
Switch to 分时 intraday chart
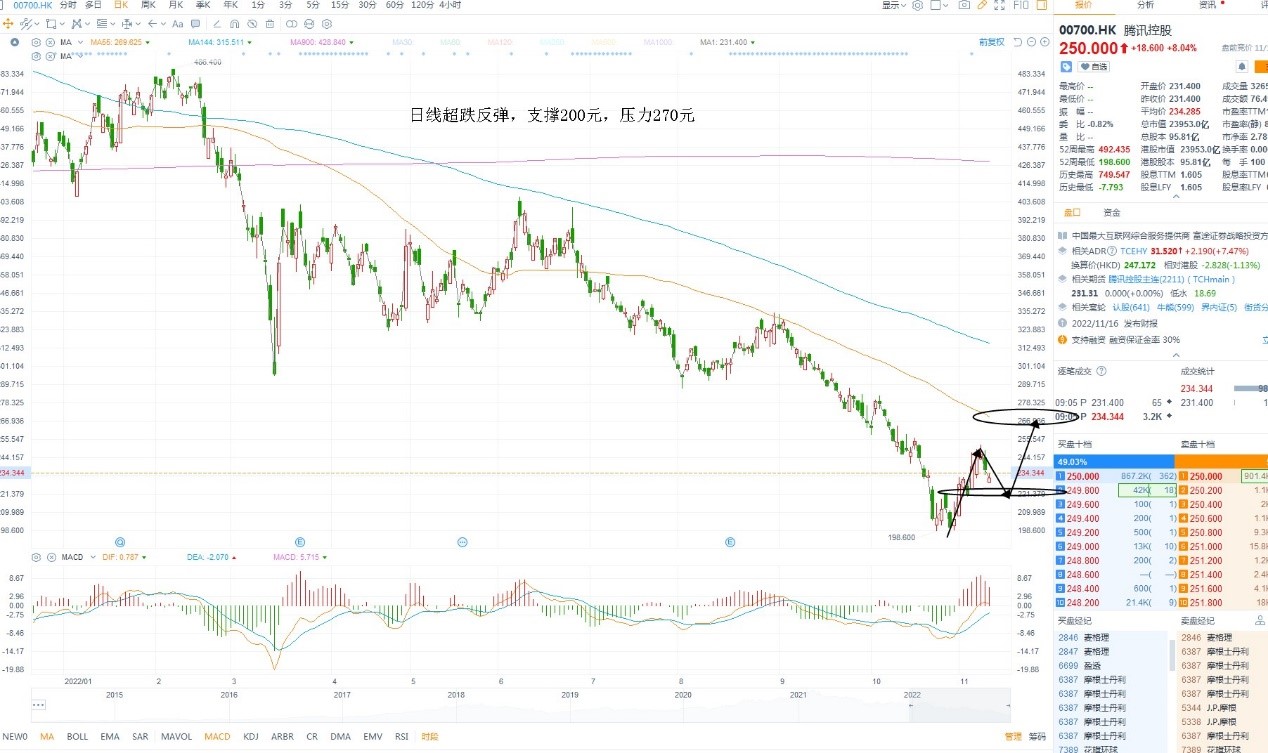tap(67, 5)
